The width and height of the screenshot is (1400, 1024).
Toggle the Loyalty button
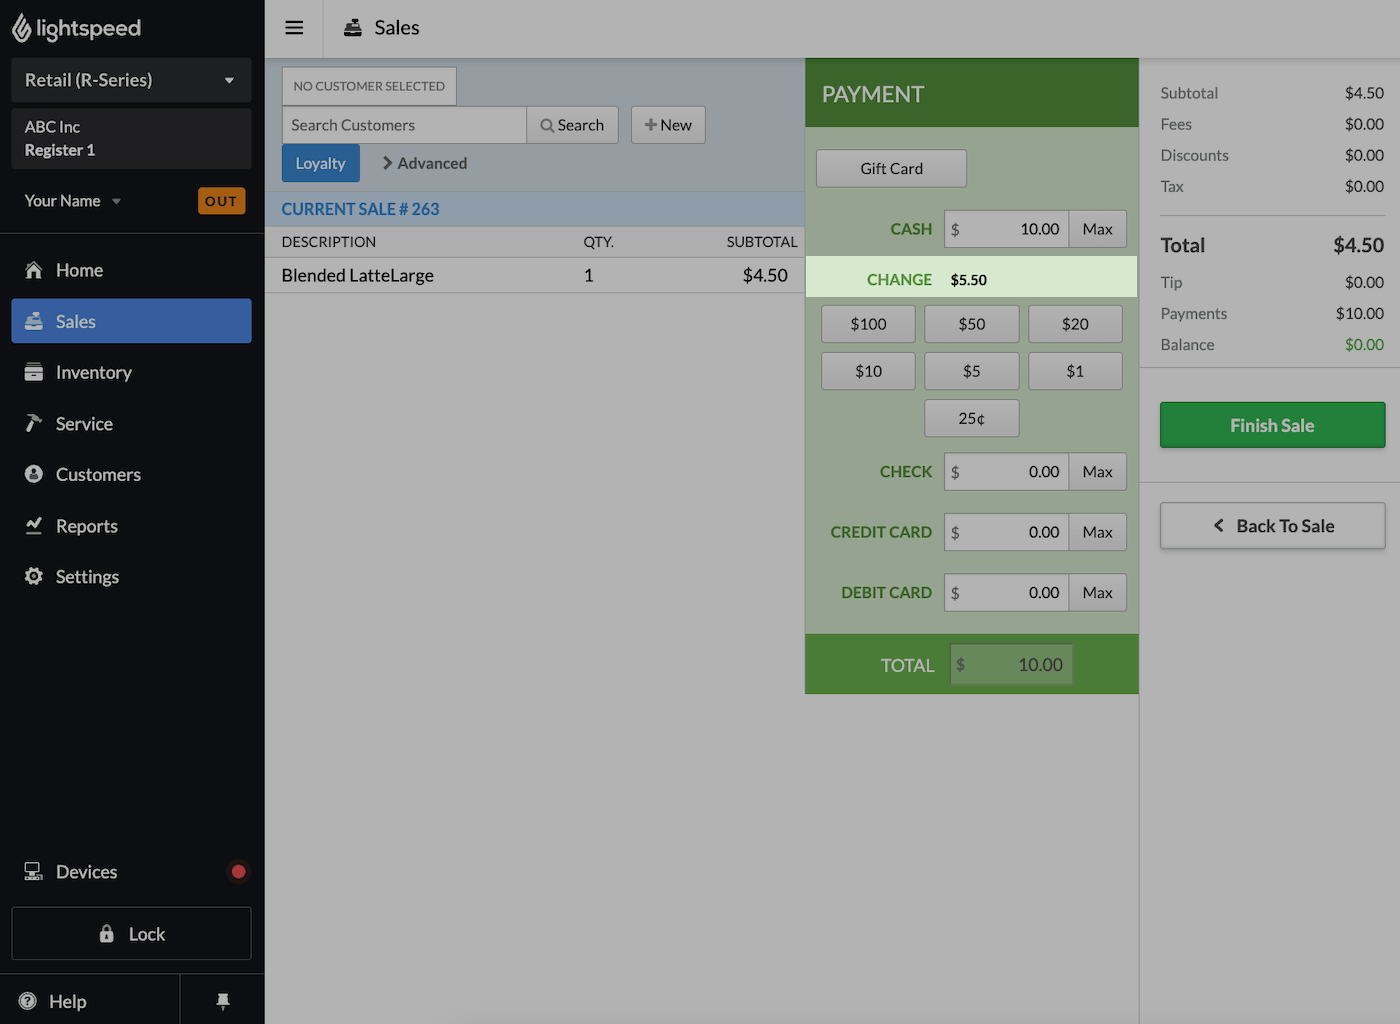click(x=320, y=163)
